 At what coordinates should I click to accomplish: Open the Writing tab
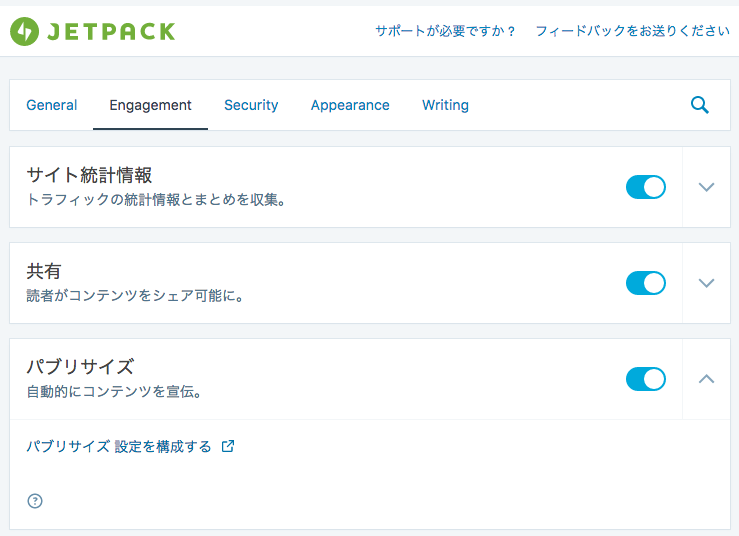point(445,105)
